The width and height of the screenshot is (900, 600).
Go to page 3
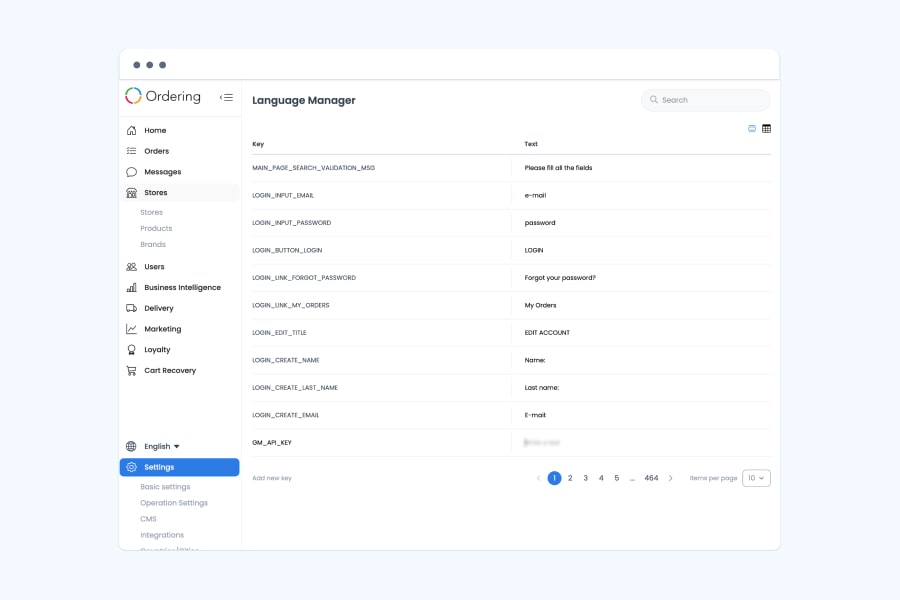click(585, 478)
